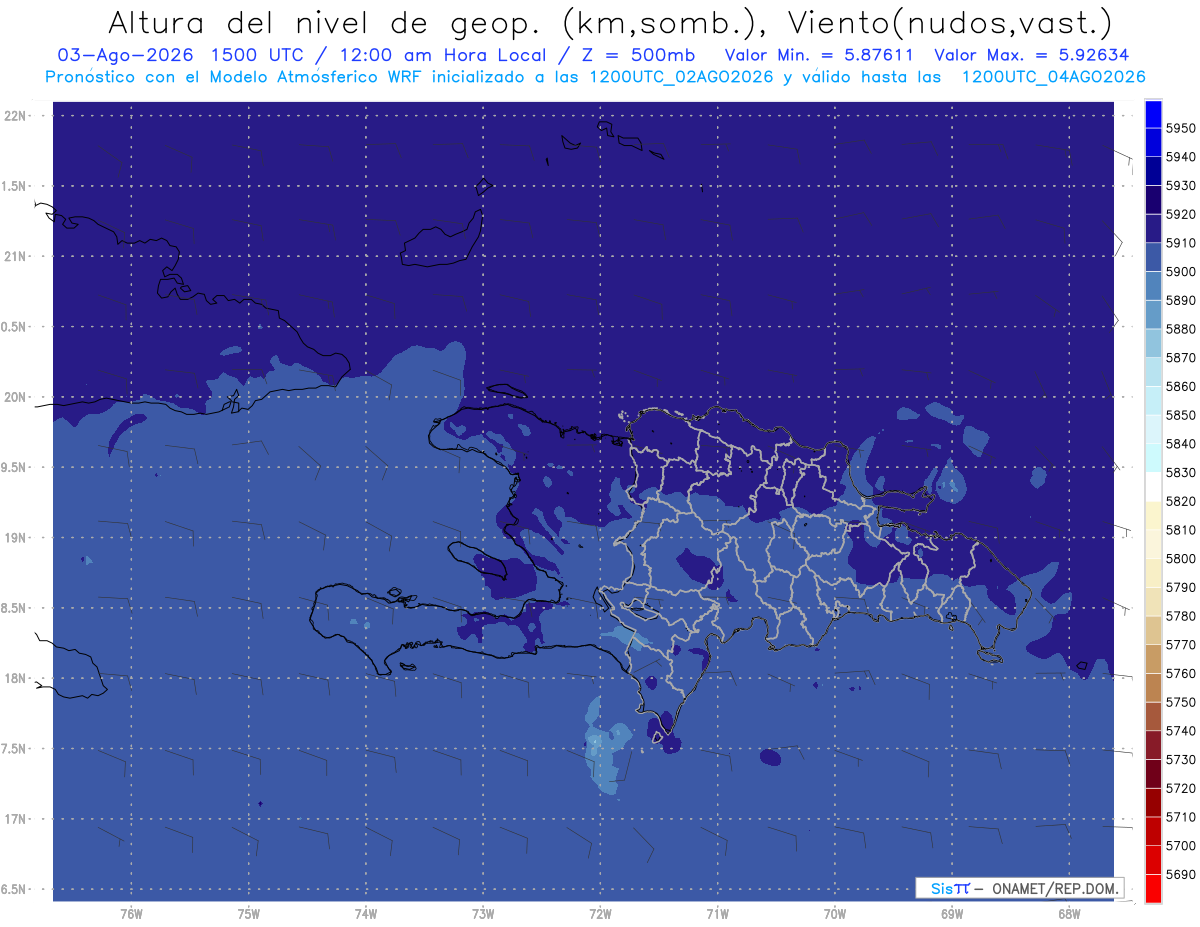Click the "Valor Max. = 5.92634" text
Image resolution: width=1200 pixels, height=927 pixels.
coord(1032,55)
